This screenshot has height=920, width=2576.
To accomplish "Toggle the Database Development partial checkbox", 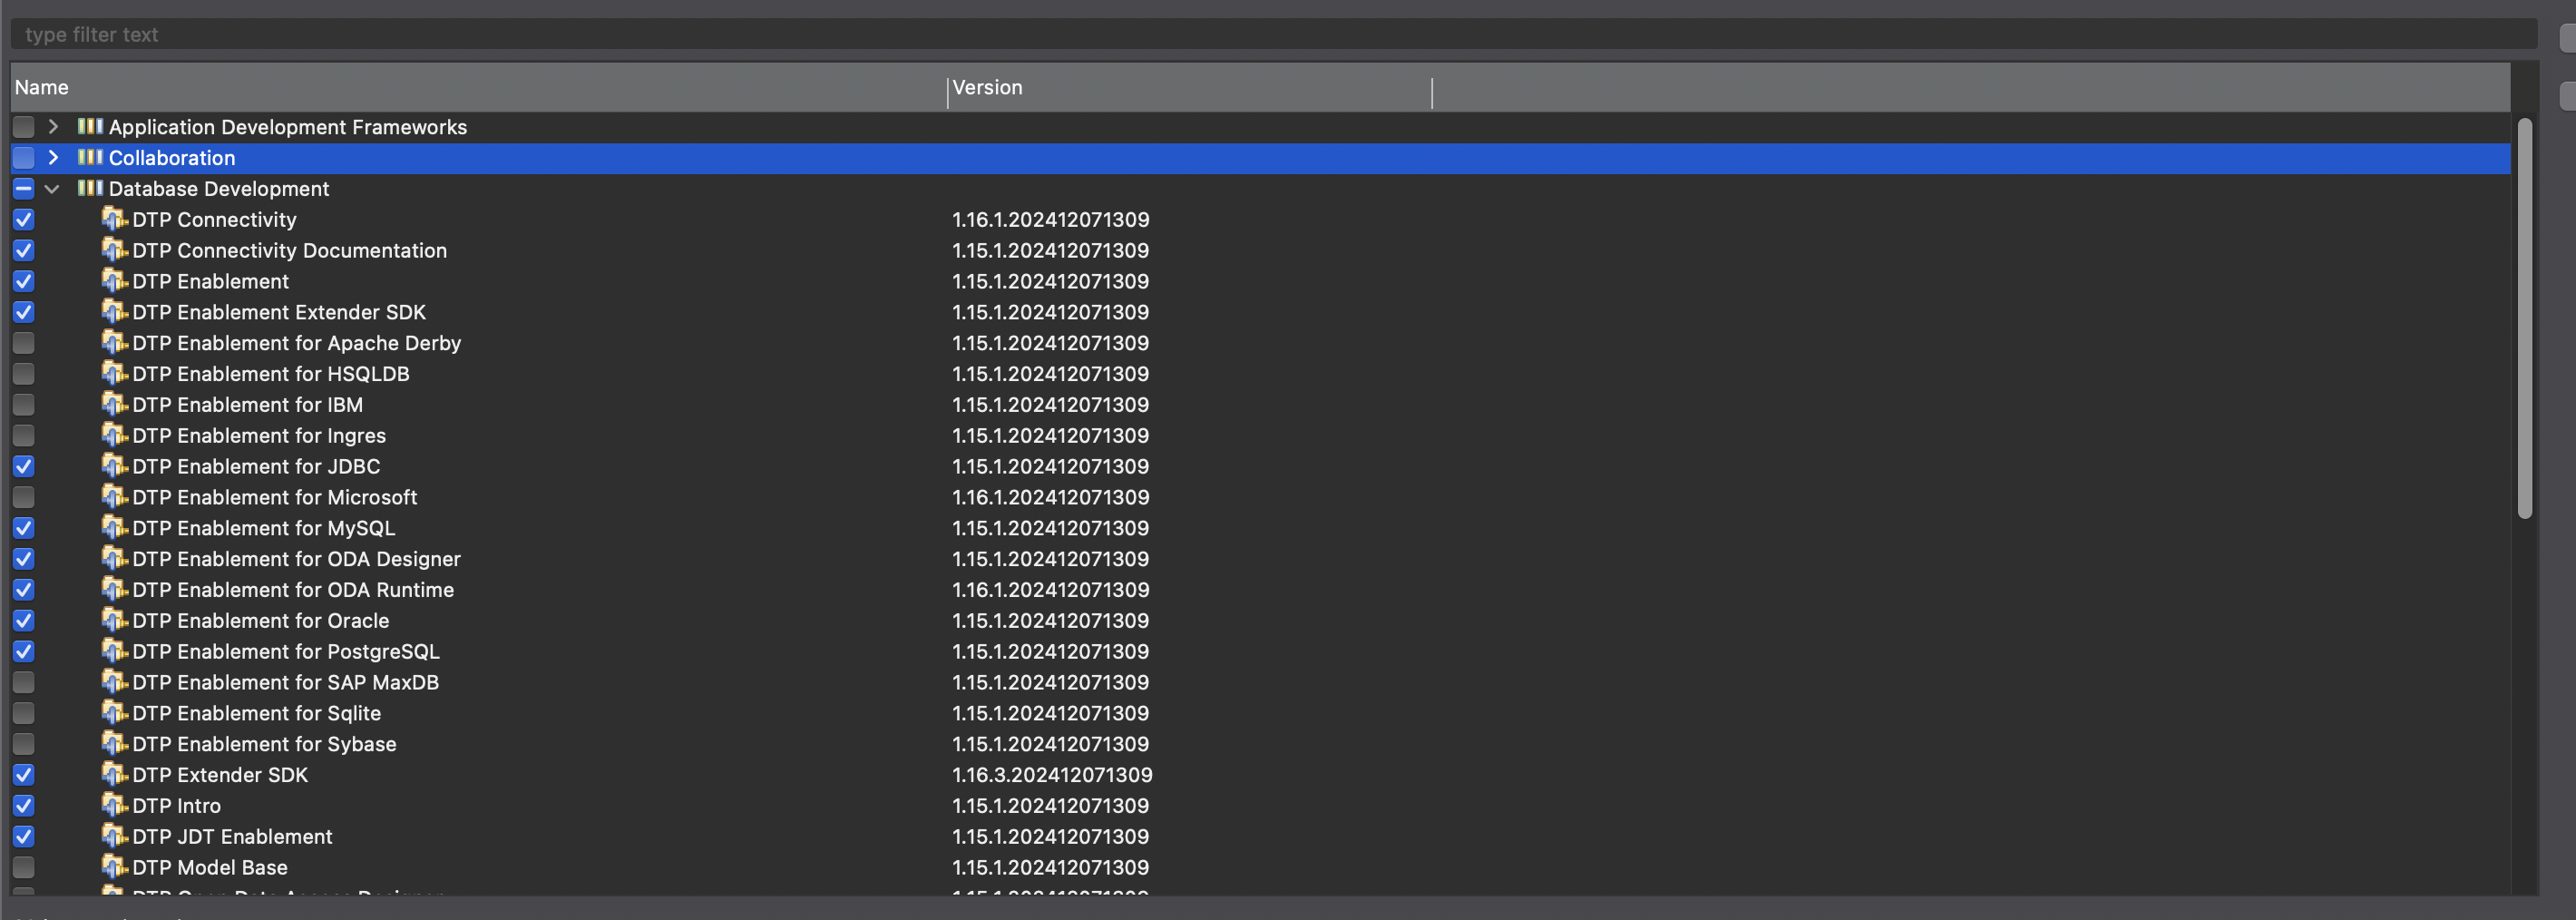I will [x=24, y=189].
